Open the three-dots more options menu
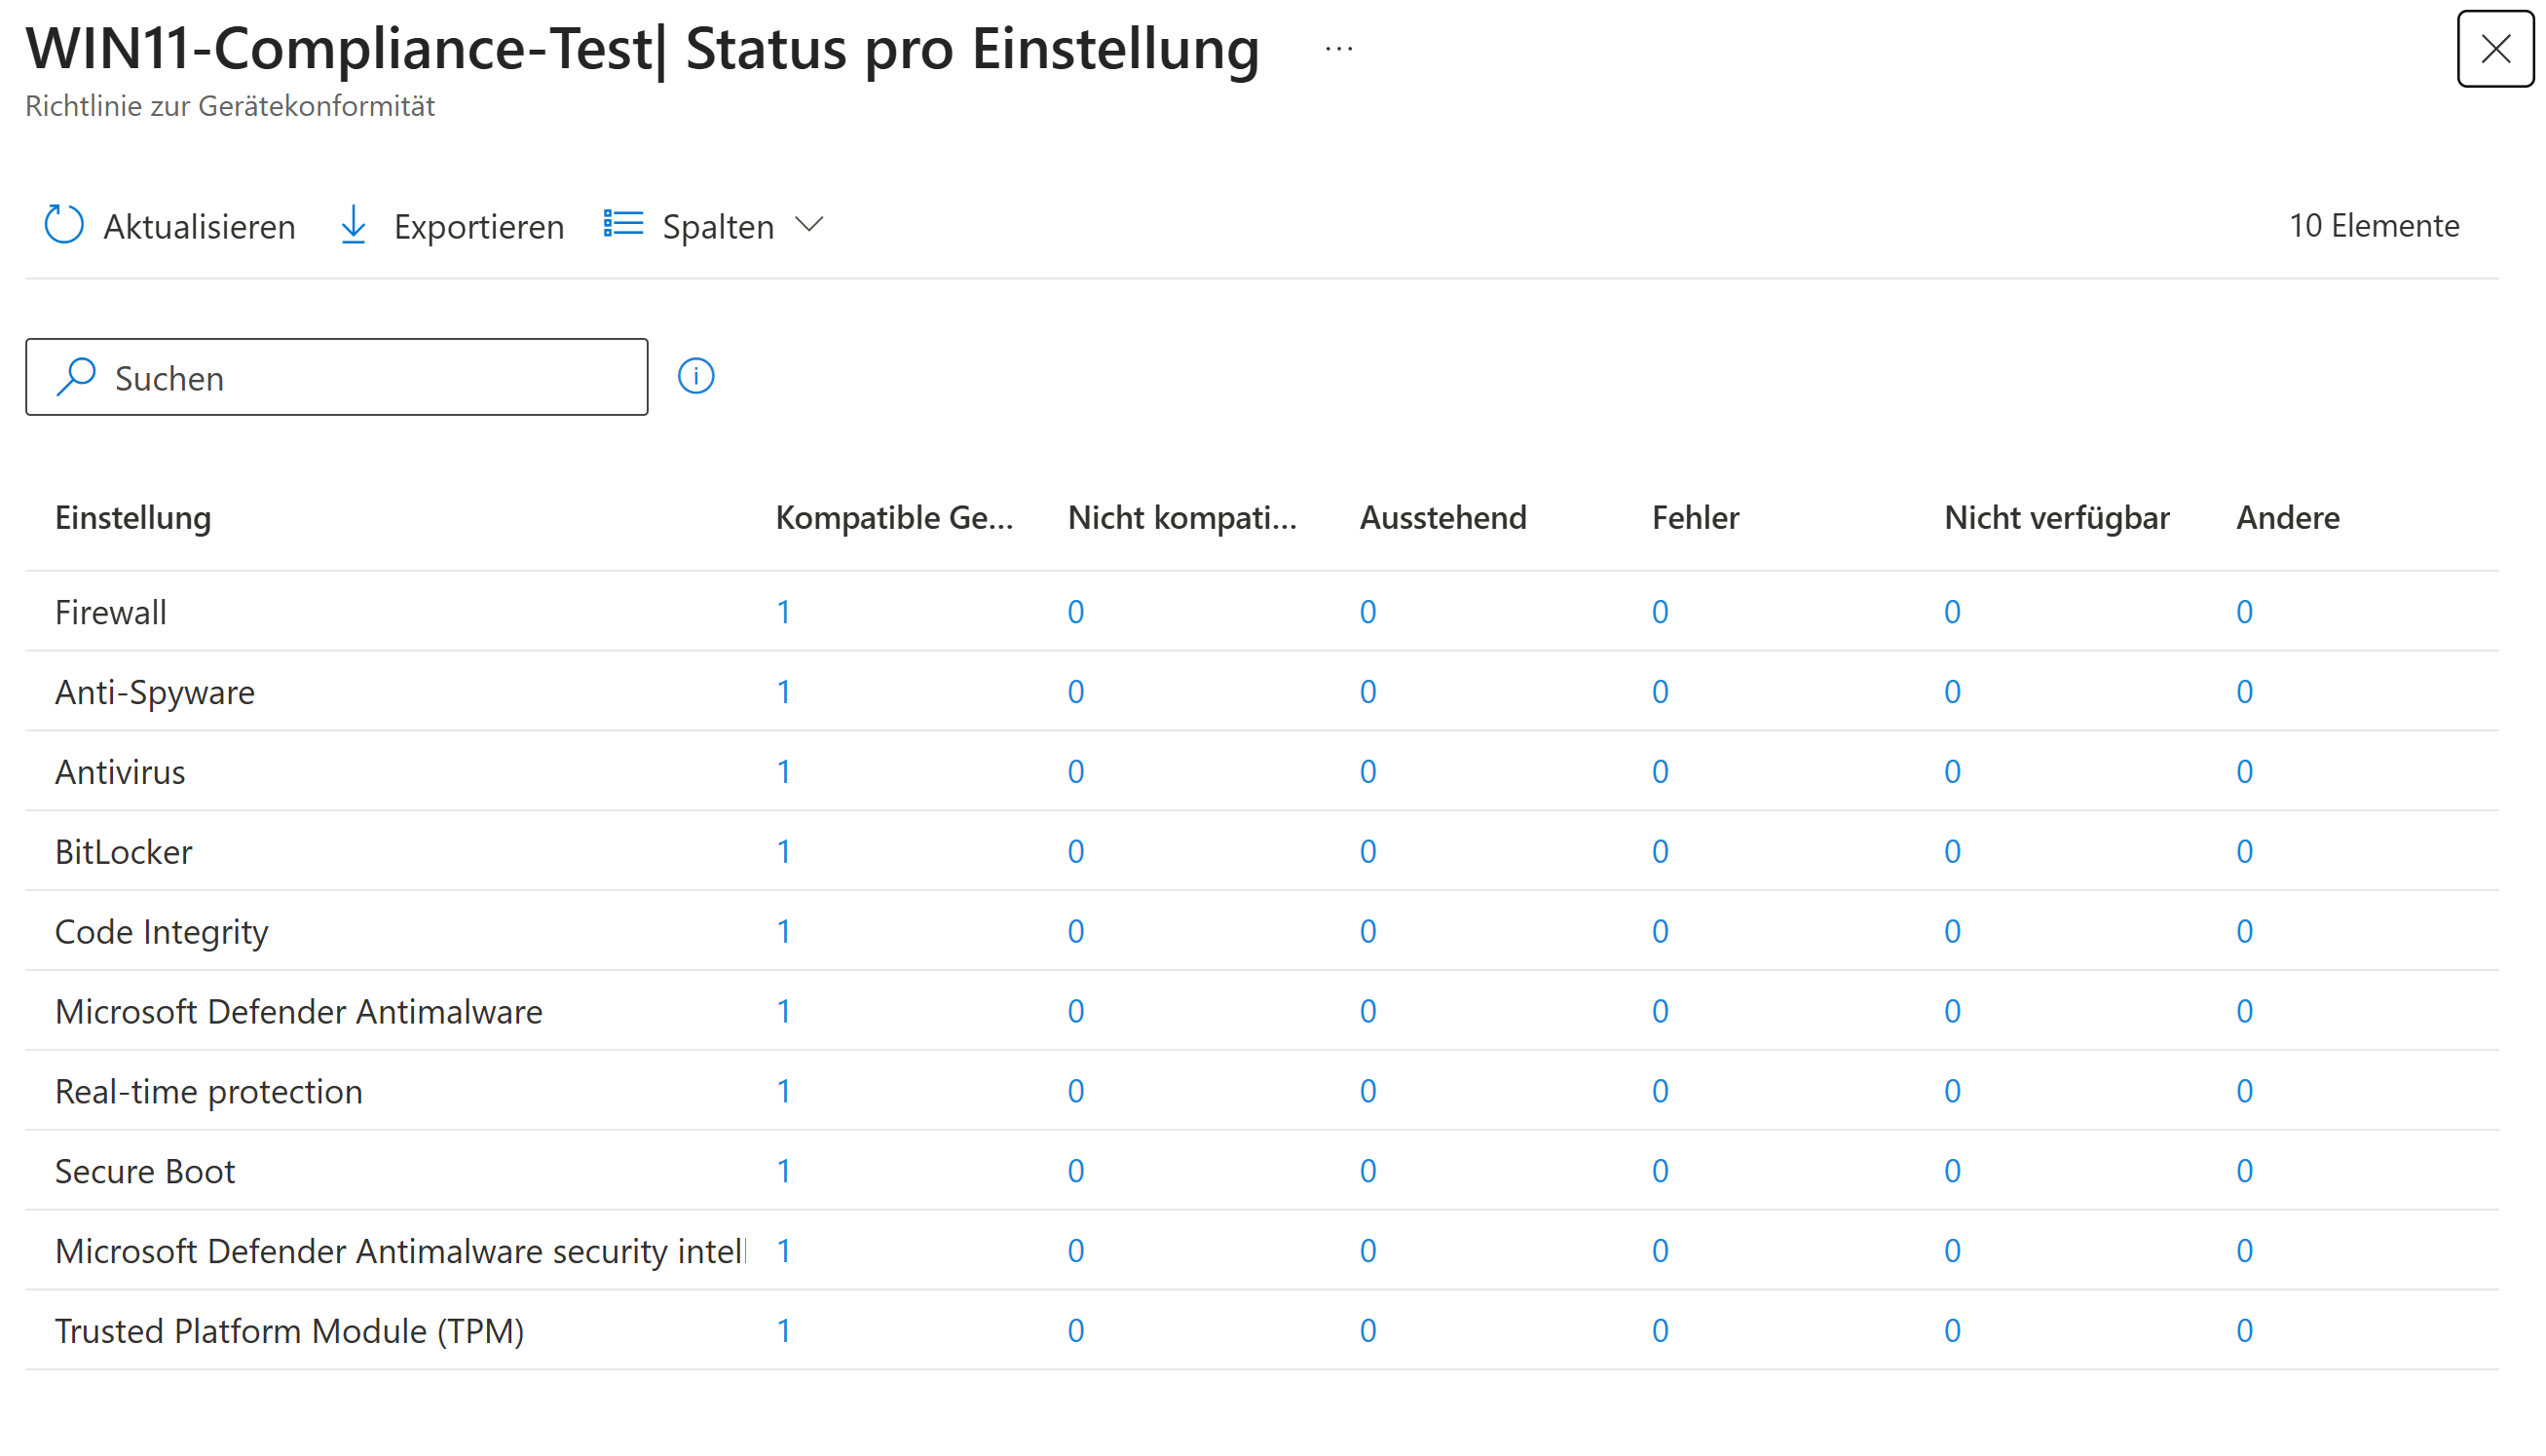The image size is (2546, 1456). tap(1338, 48)
